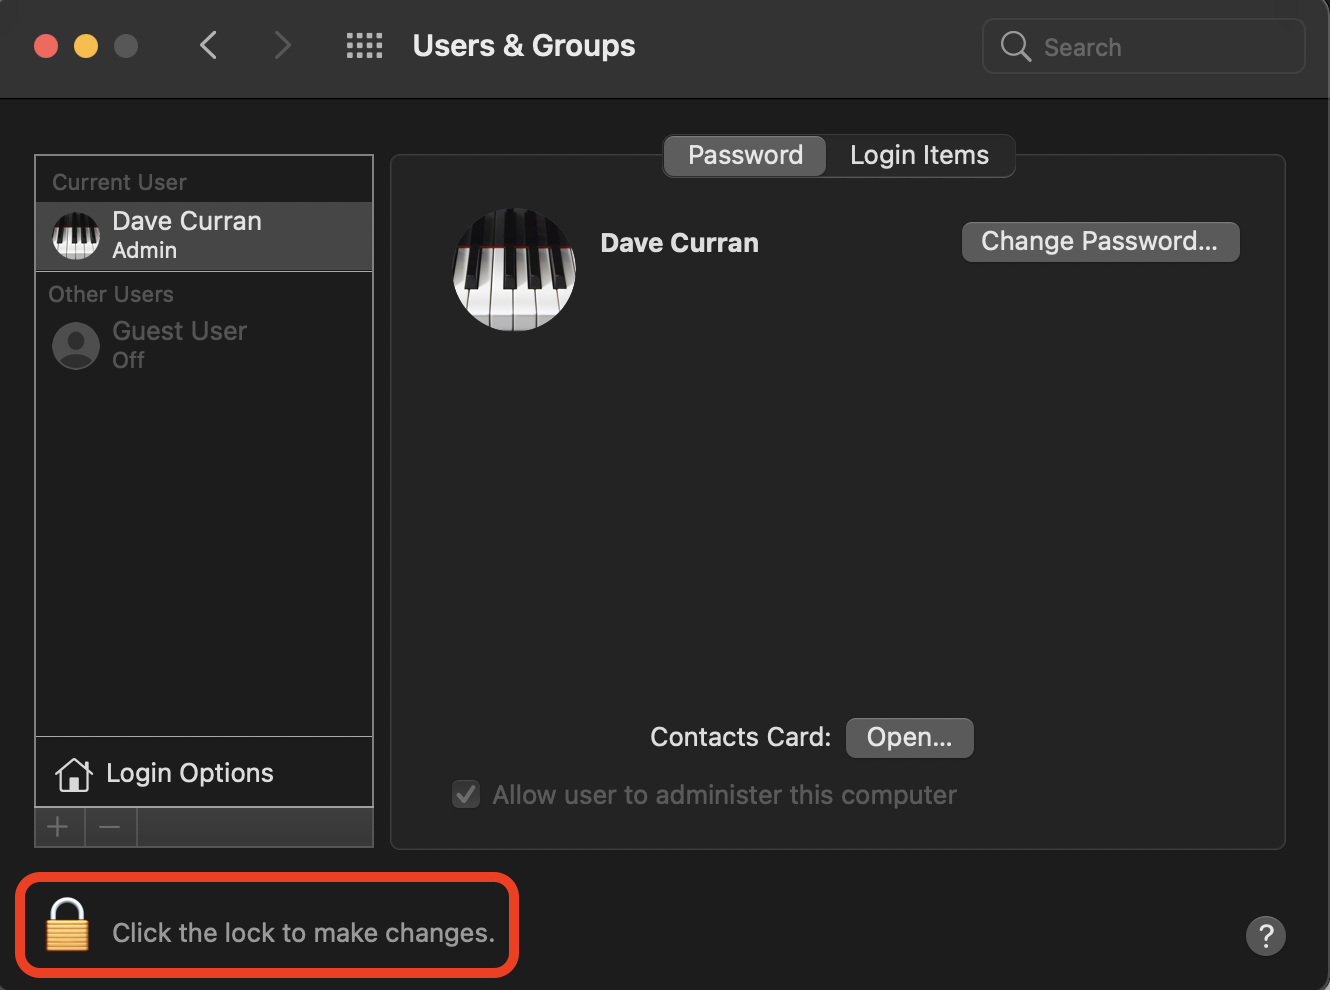Click the plus button to add user
The image size is (1330, 990).
click(59, 827)
